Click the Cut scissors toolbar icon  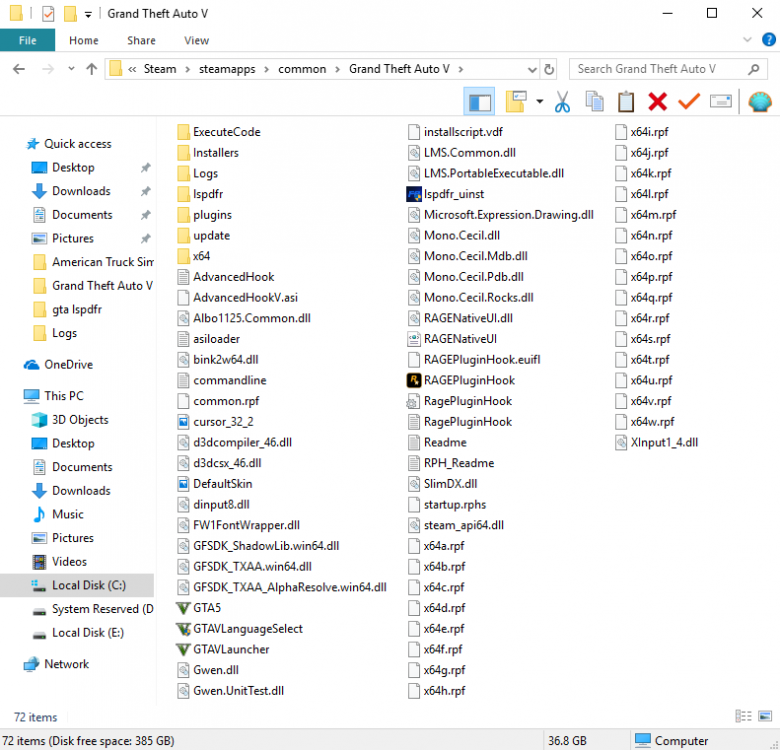point(562,102)
